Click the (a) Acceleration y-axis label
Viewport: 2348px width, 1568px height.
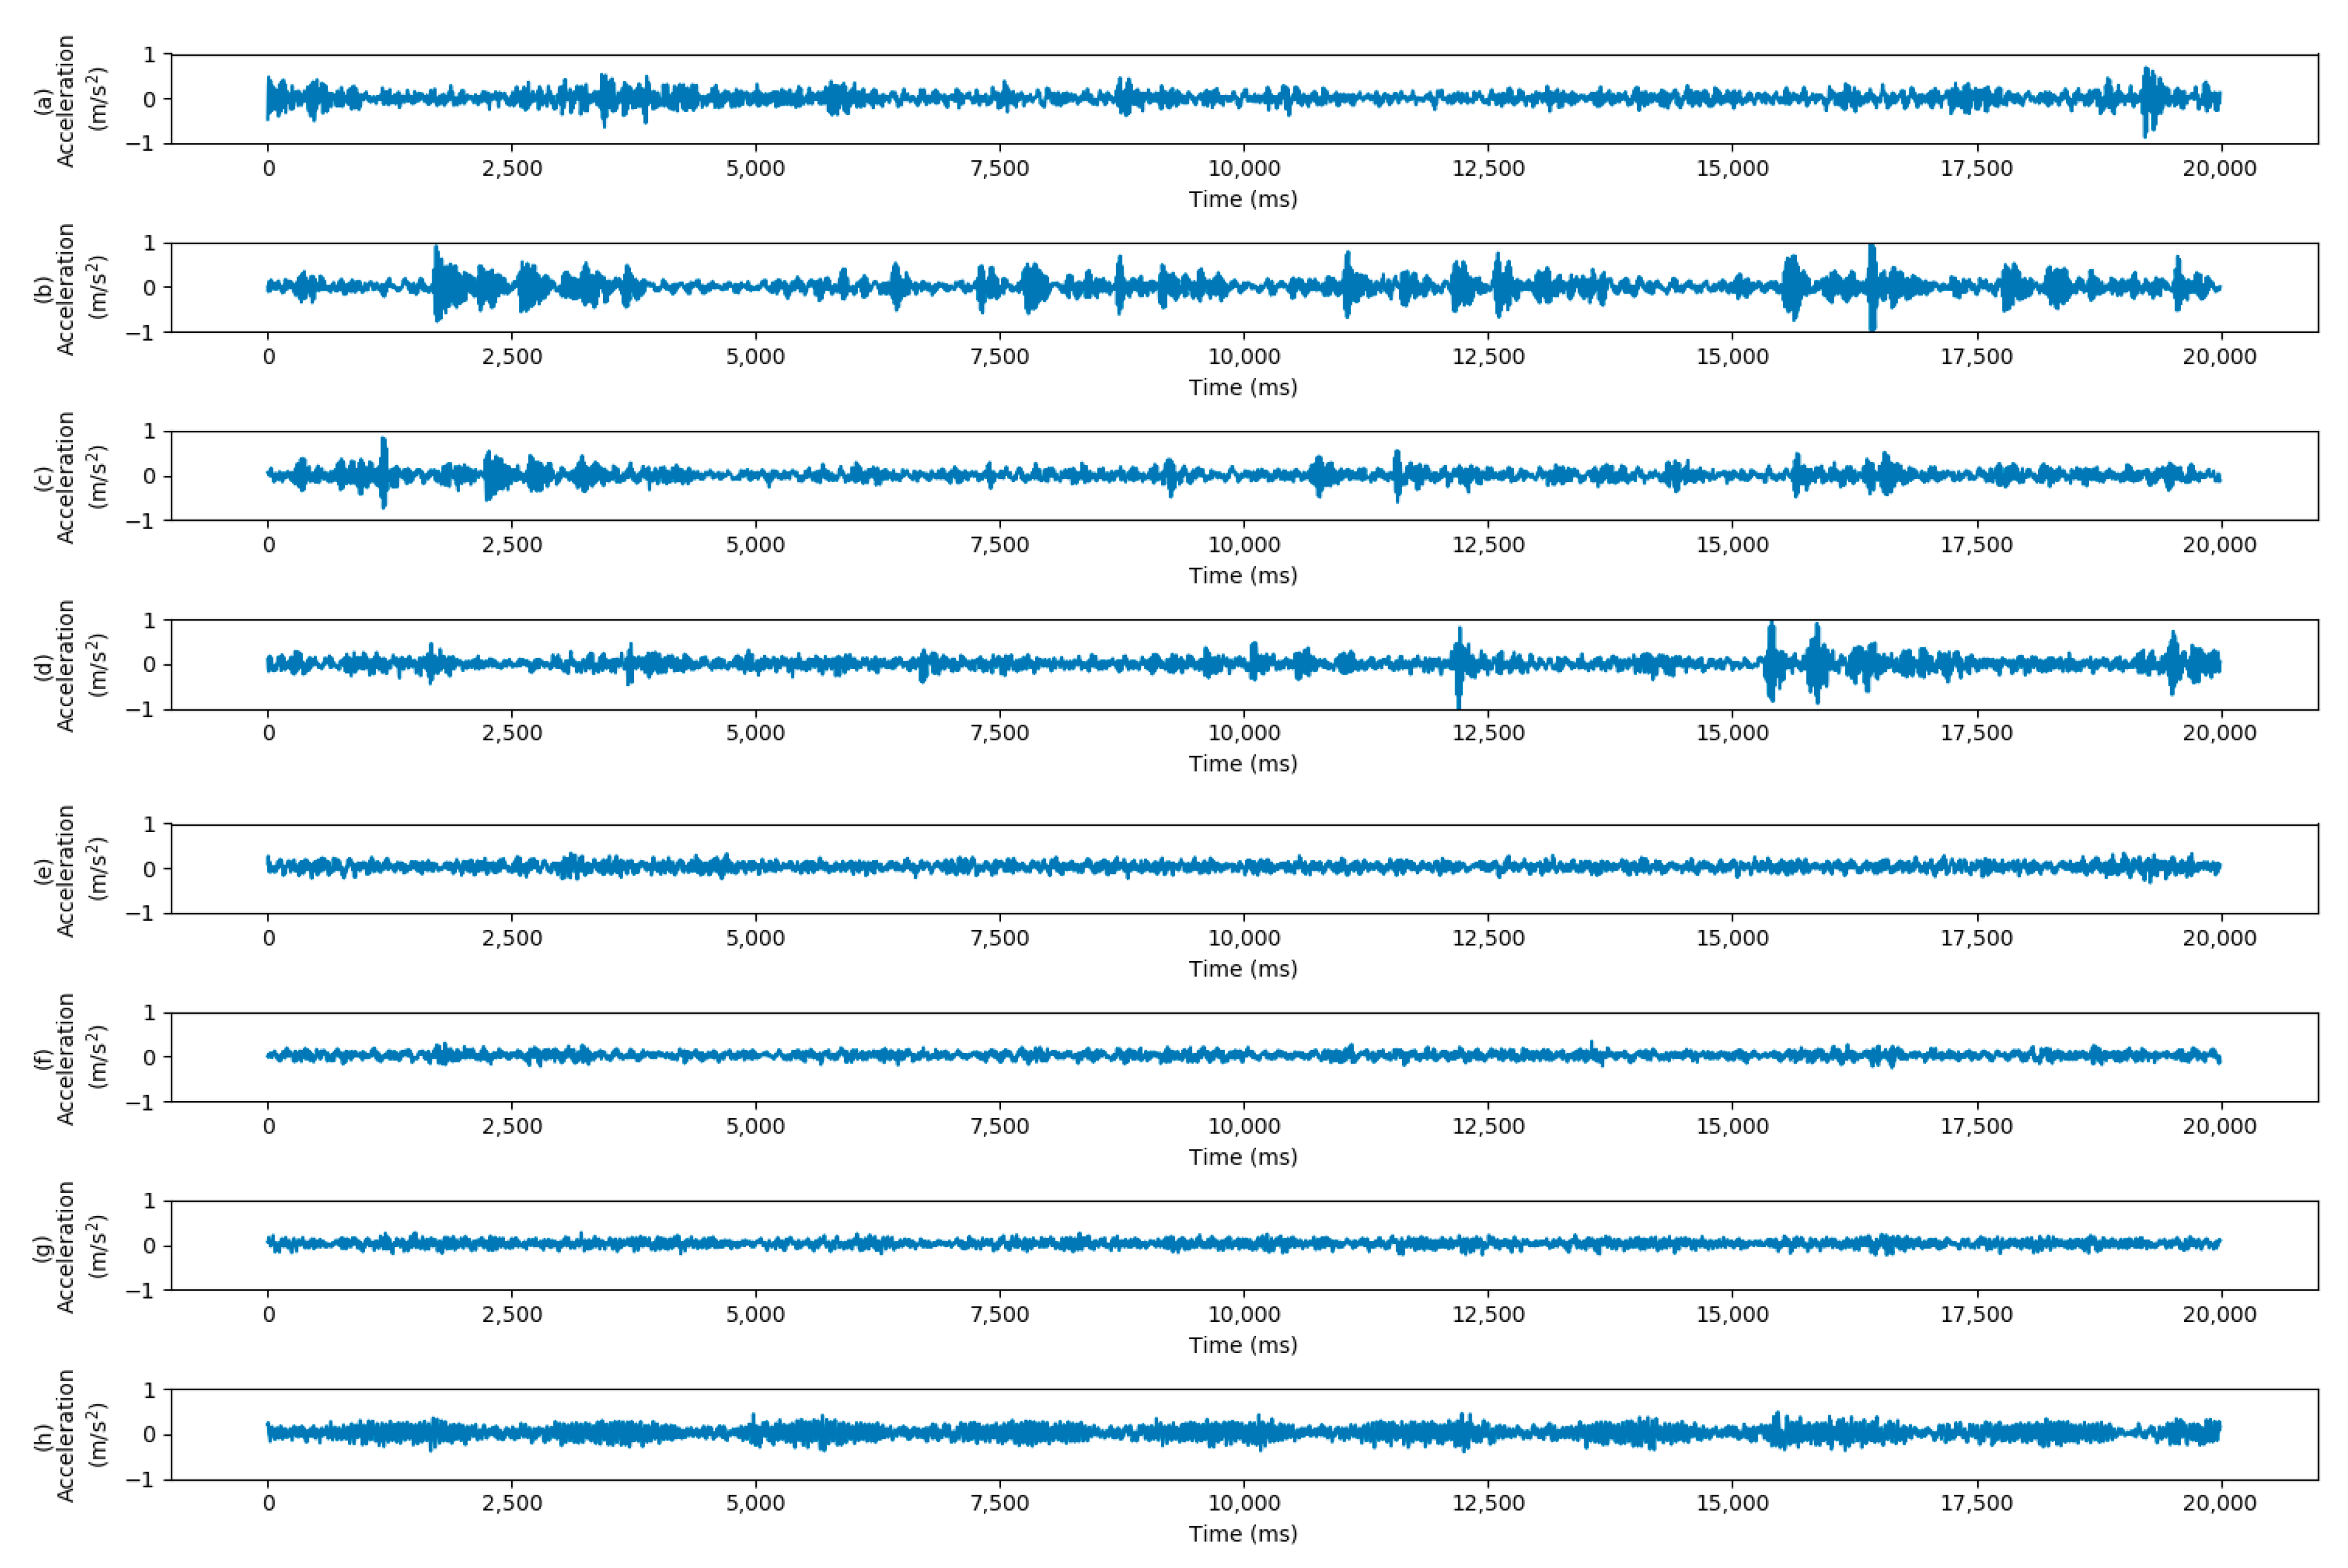click(66, 100)
